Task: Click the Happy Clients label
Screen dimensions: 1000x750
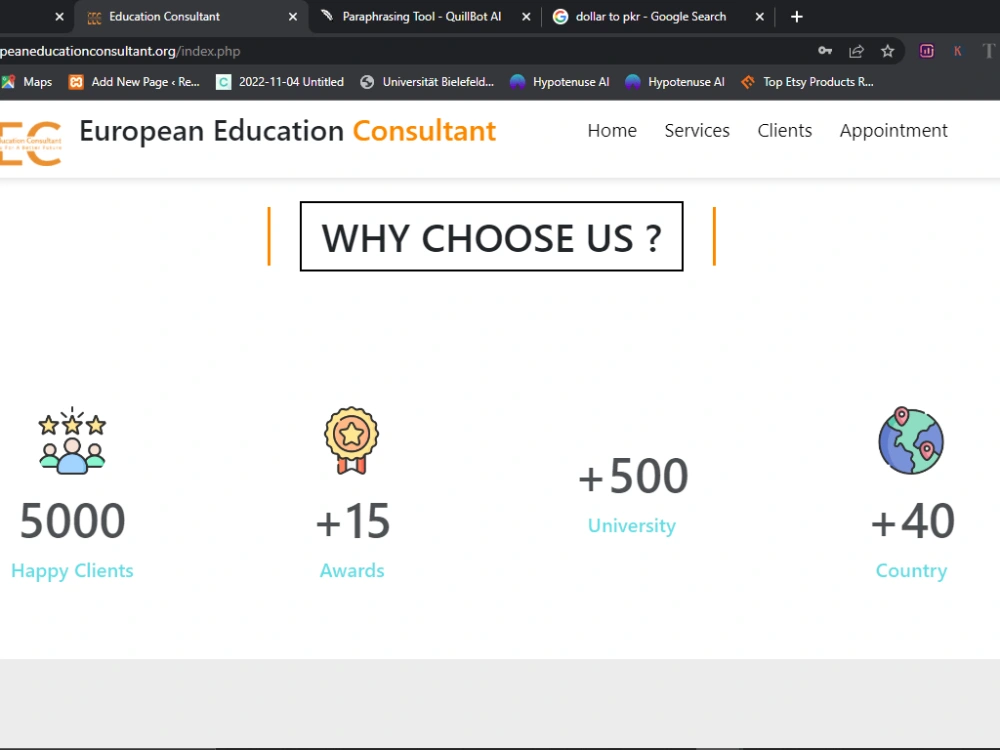Action: [72, 571]
